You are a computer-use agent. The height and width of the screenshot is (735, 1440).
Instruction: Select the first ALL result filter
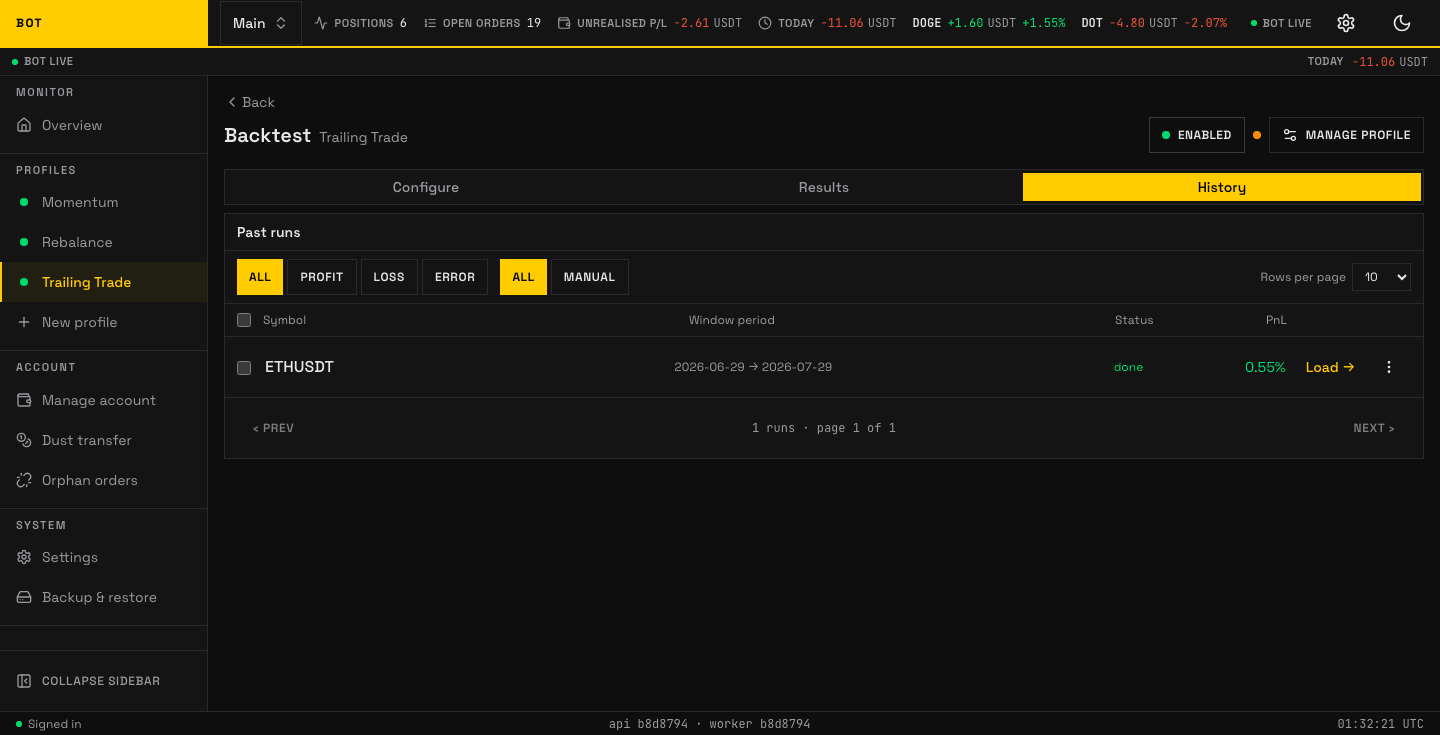coord(260,277)
